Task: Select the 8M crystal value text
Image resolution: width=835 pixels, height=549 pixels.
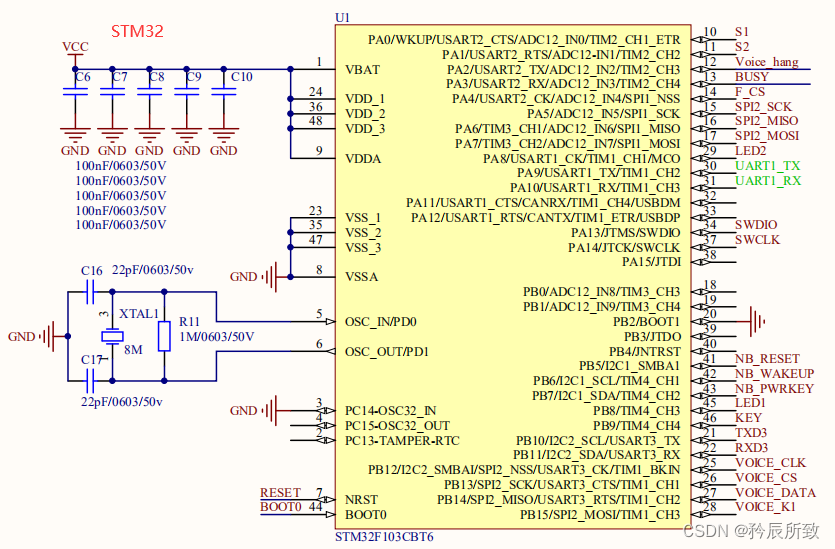Action: (133, 350)
